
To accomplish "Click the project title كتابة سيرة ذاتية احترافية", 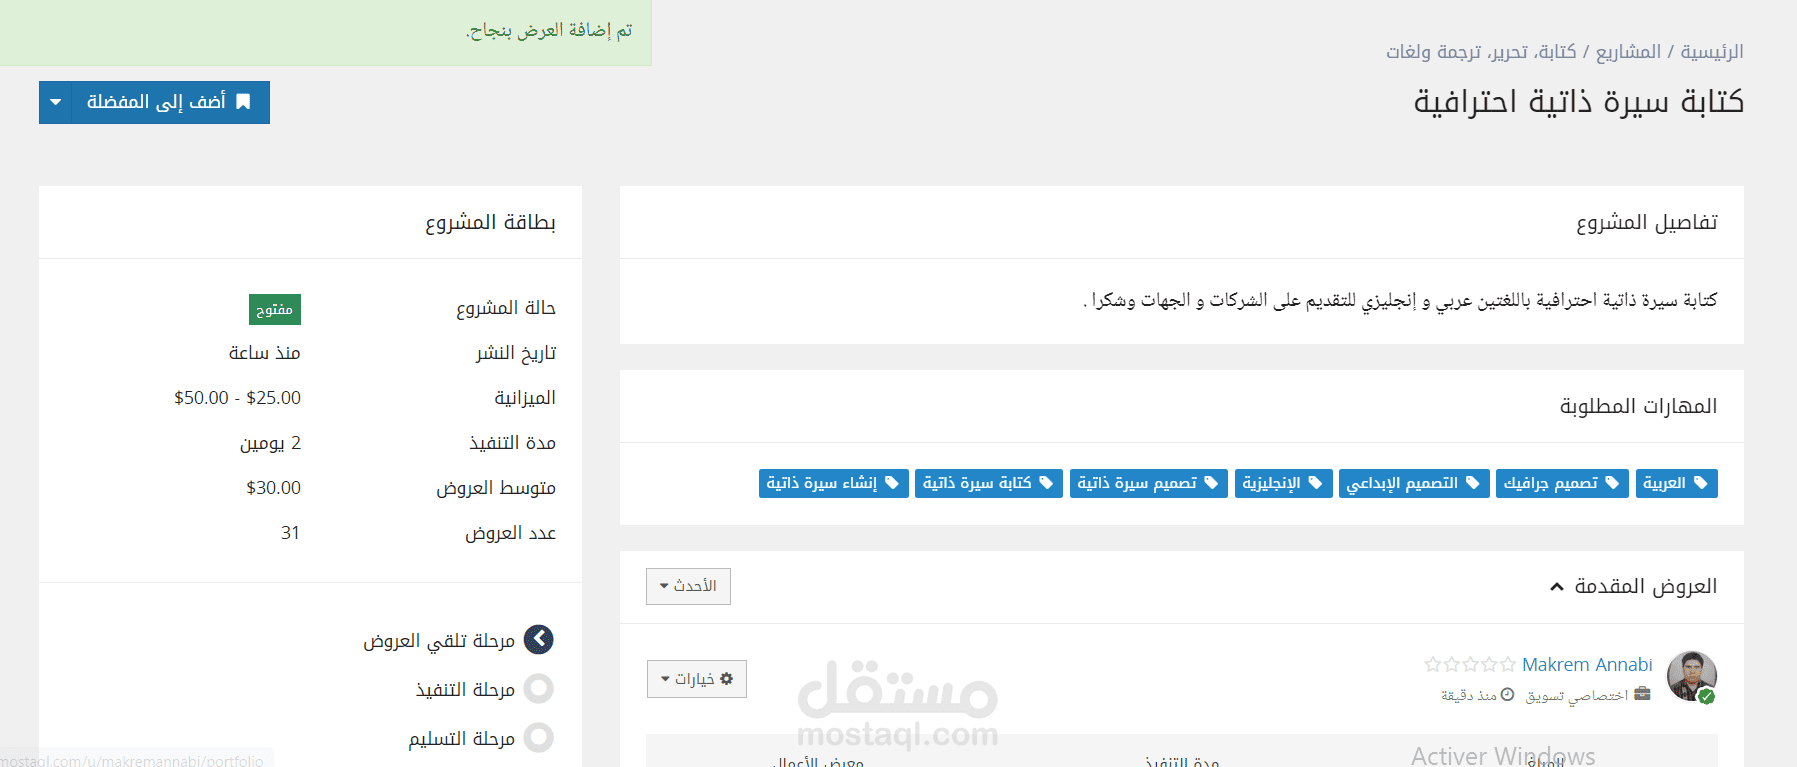I will (1578, 101).
